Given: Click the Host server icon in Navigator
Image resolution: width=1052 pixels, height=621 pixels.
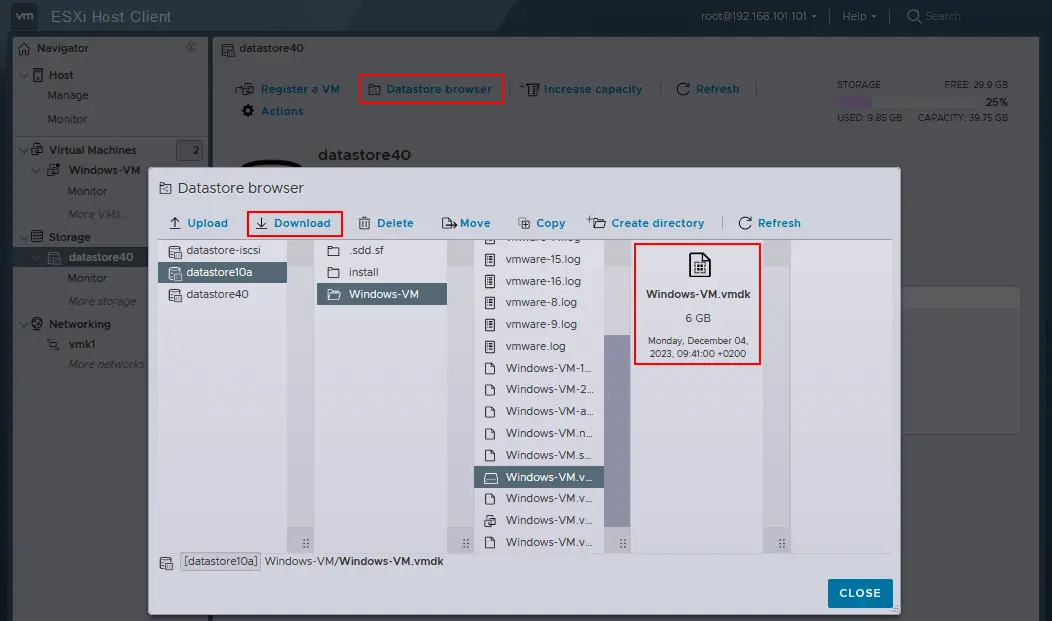Looking at the screenshot, I should click(x=38, y=75).
